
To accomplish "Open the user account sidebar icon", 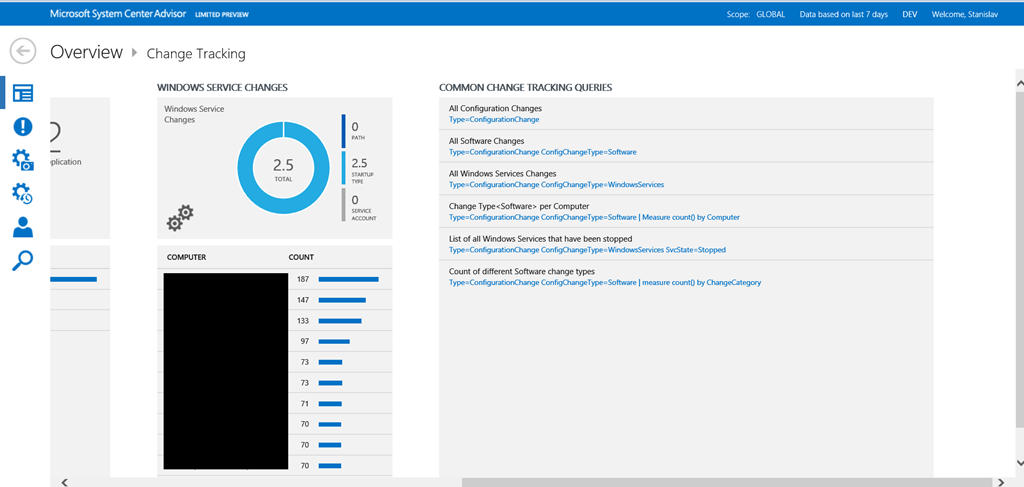I will pos(22,228).
